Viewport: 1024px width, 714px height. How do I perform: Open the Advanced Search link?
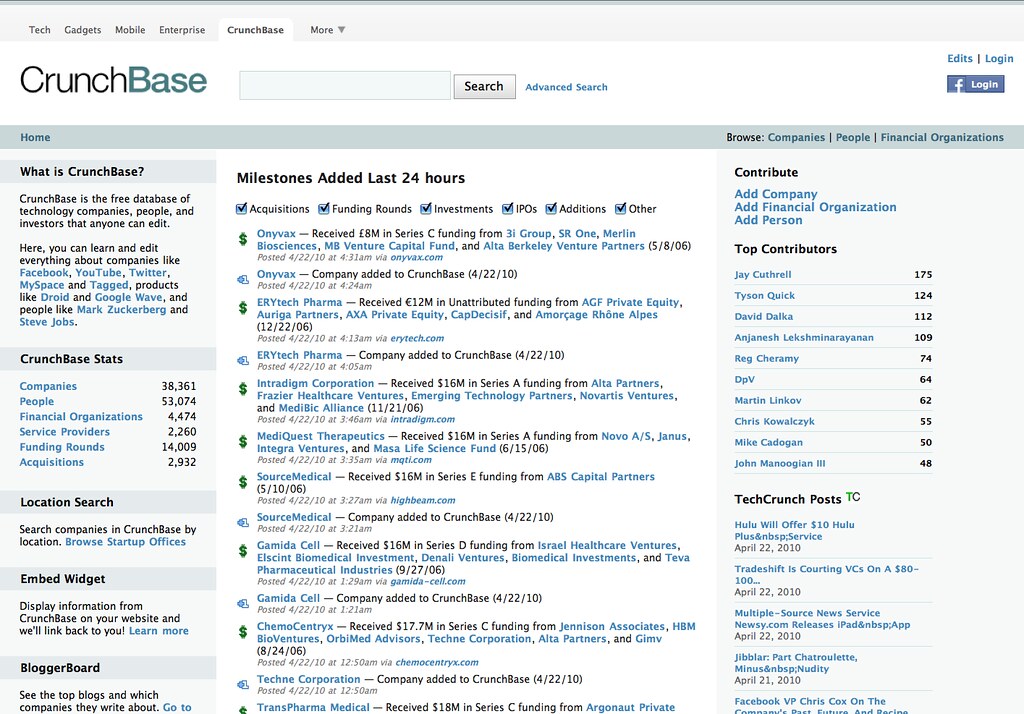(x=566, y=87)
